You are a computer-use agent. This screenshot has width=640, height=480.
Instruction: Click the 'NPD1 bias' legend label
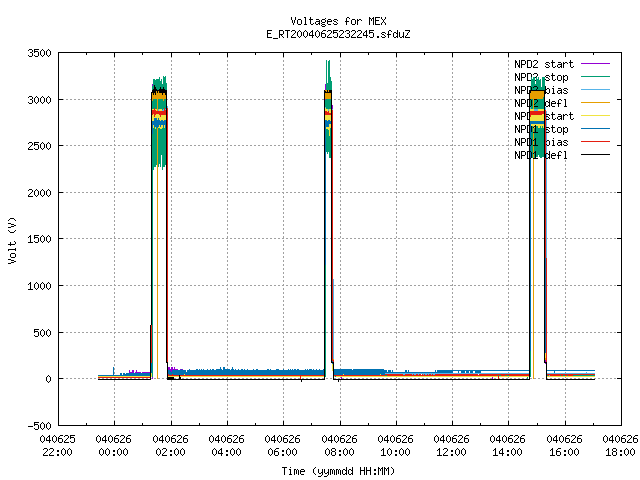541,142
